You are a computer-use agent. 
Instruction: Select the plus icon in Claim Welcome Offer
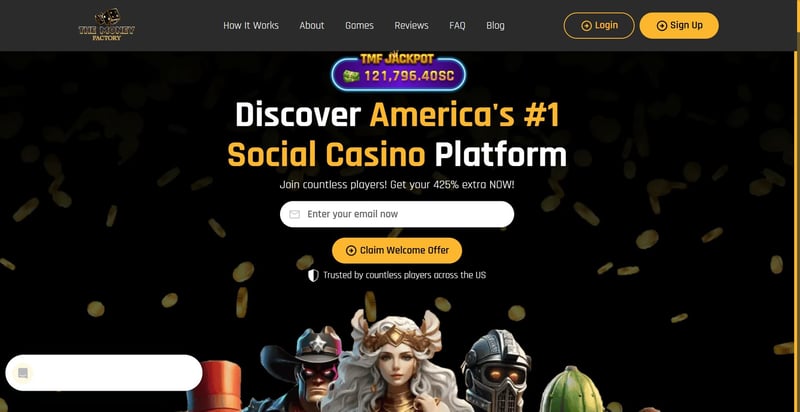[x=351, y=250]
